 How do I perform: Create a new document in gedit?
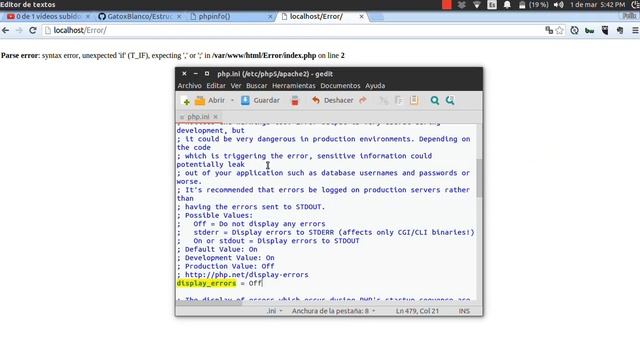pos(186,101)
